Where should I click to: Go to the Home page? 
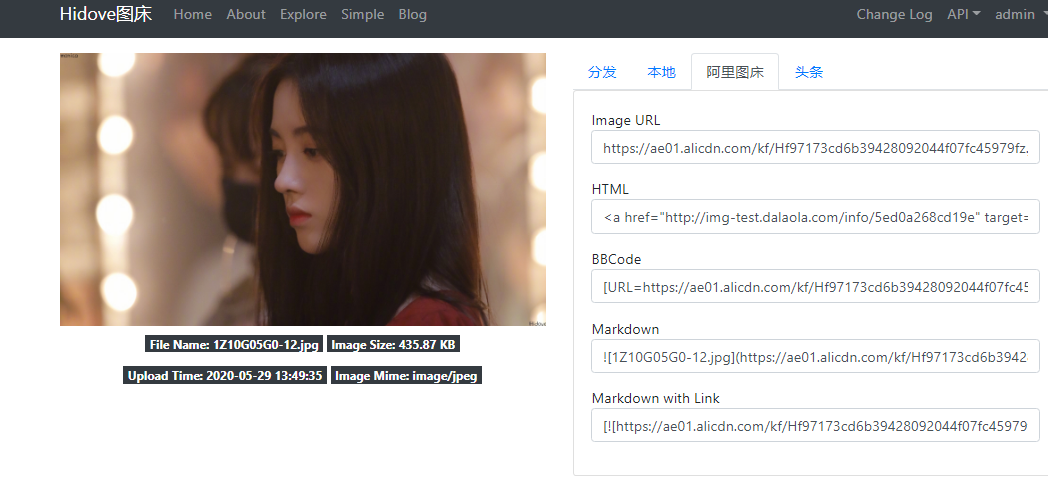pos(192,14)
